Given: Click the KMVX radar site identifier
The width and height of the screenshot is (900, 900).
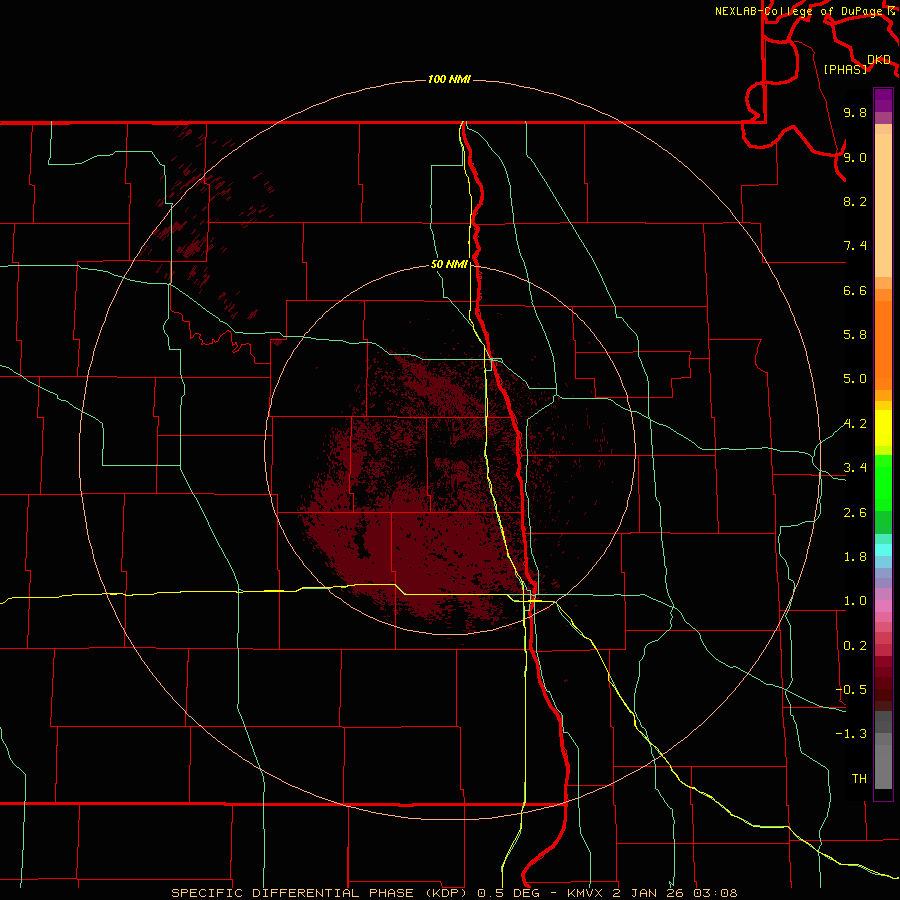Looking at the screenshot, I should (587, 893).
